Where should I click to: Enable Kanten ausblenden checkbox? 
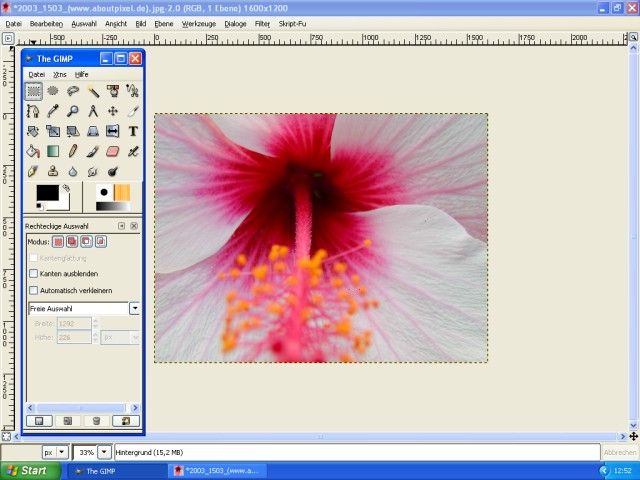[x=33, y=273]
